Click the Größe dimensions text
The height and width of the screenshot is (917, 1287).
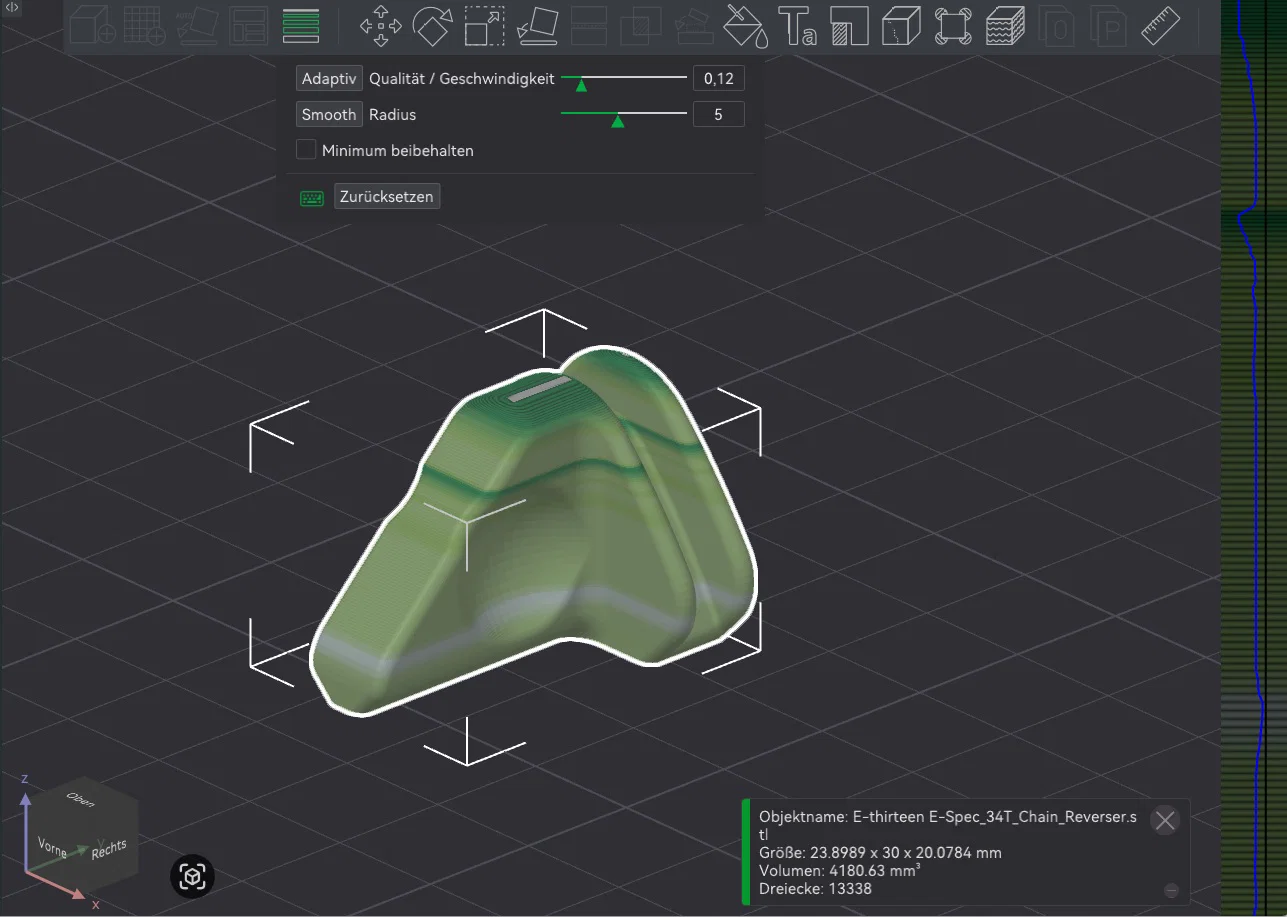(880, 853)
